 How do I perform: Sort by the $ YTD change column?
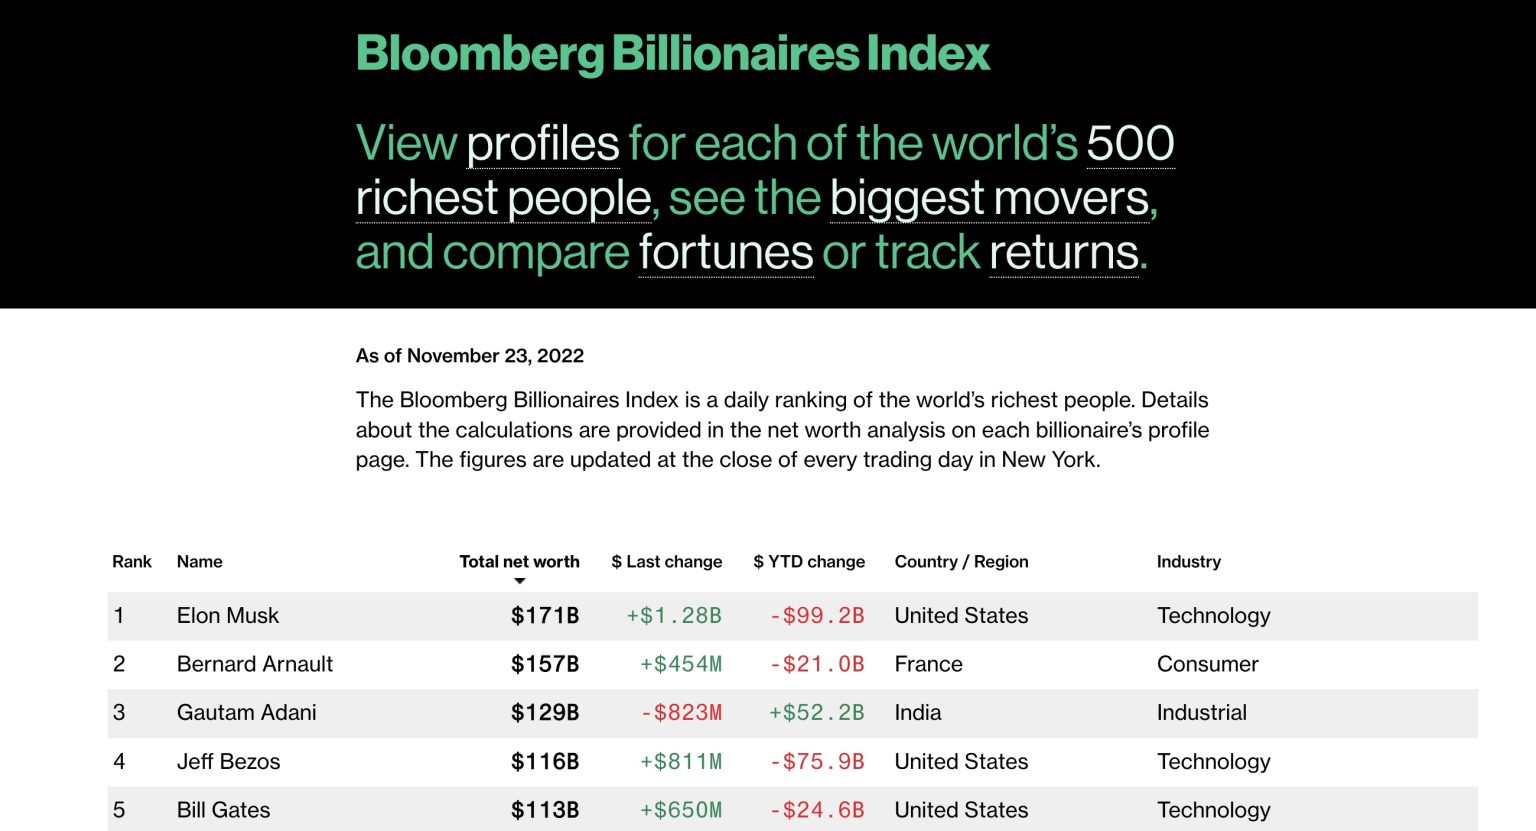(x=809, y=561)
